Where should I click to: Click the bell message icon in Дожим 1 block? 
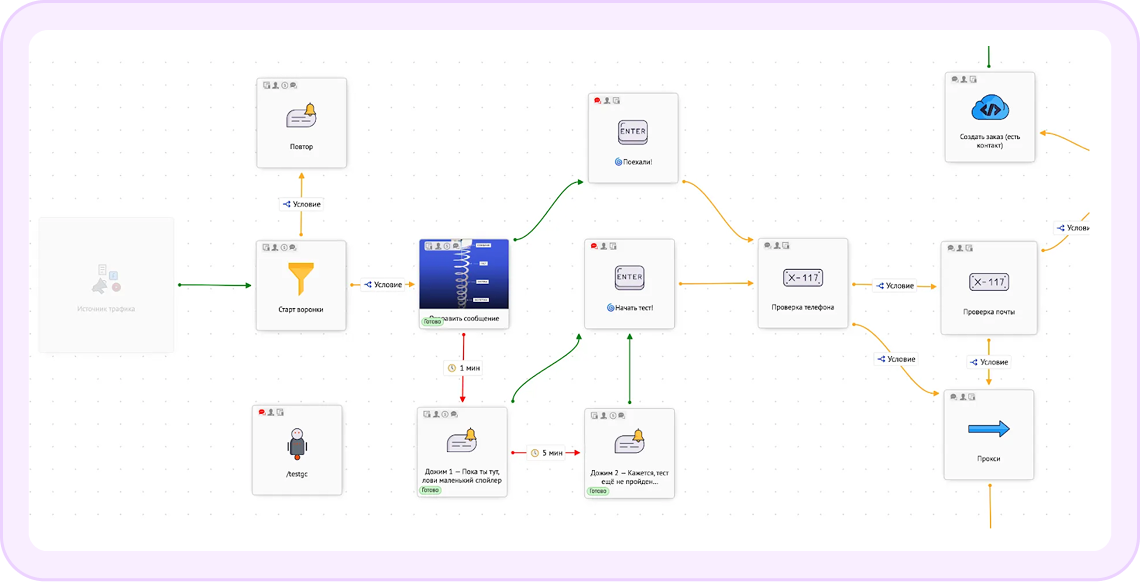pos(462,440)
